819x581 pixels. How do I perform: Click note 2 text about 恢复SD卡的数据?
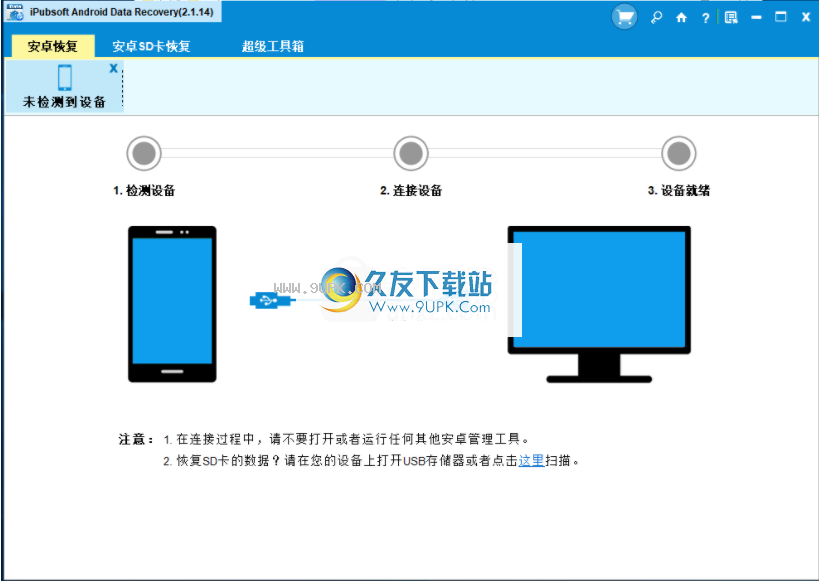pos(372,461)
